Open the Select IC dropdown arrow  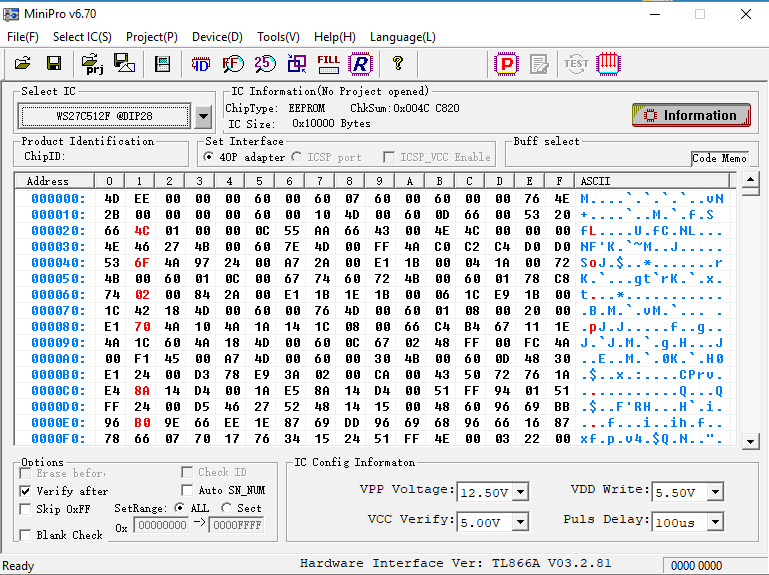203,117
